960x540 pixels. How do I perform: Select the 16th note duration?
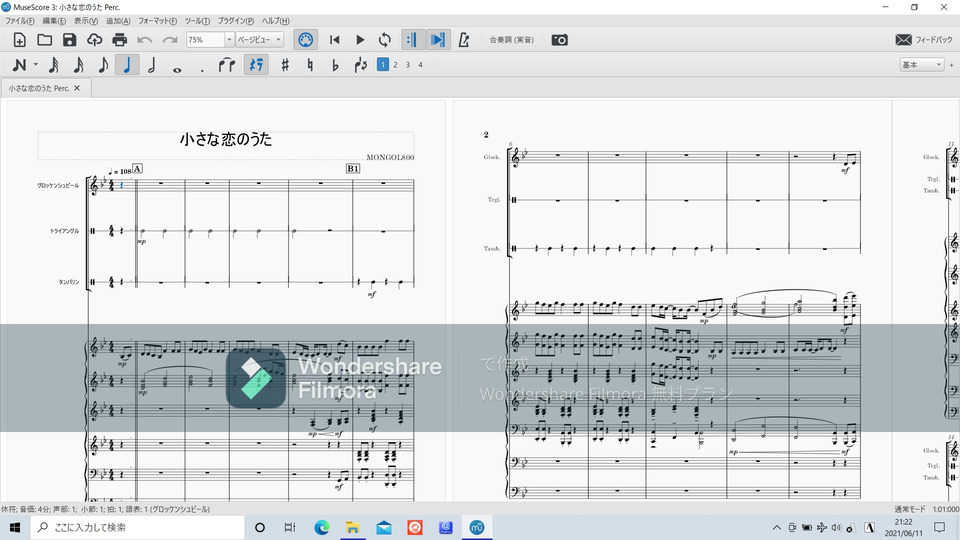point(78,65)
